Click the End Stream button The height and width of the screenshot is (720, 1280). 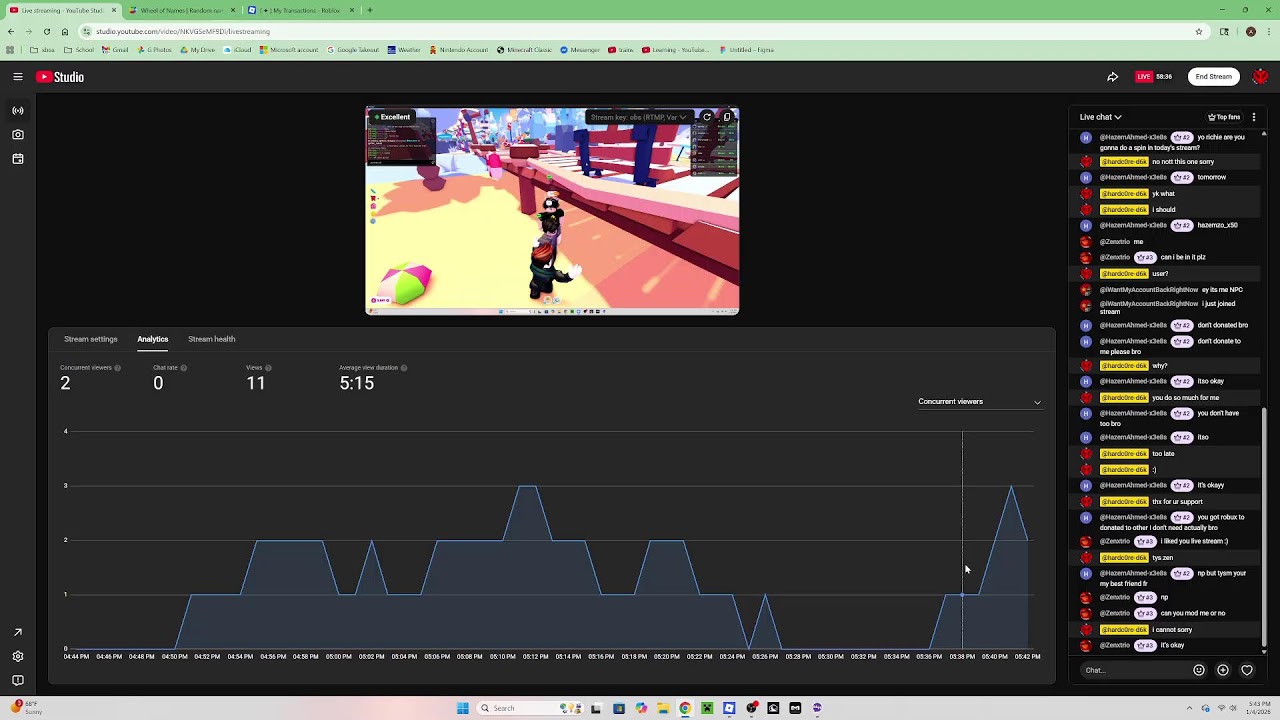coord(1214,77)
